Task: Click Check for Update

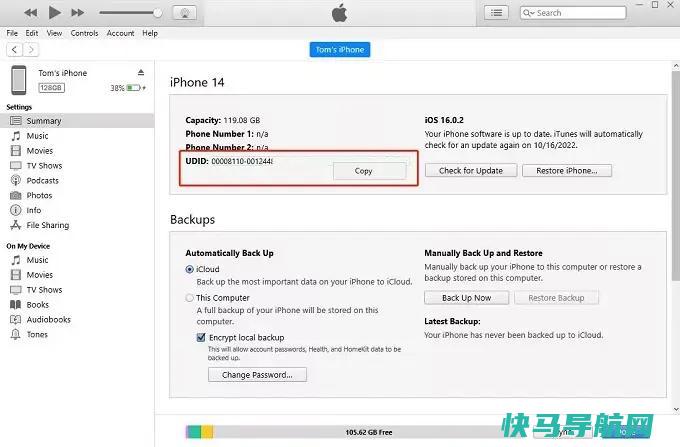Action: click(x=471, y=170)
